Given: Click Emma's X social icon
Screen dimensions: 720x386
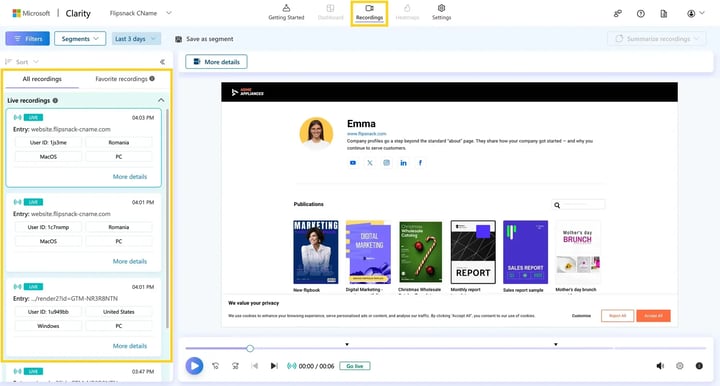Looking at the screenshot, I should tap(370, 163).
